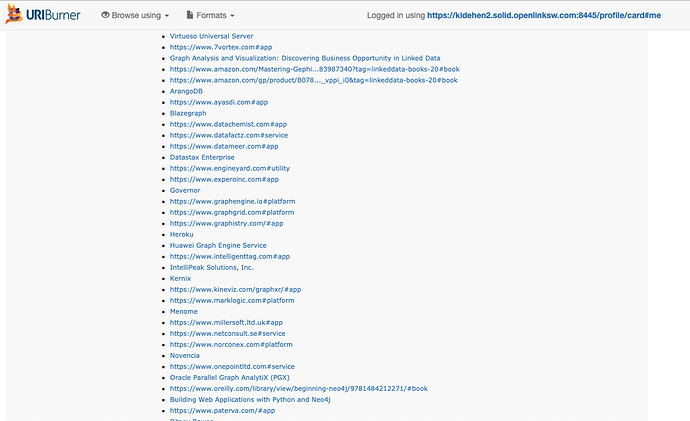Open the amazon.com Mastering-Gephi book link
Viewport: 690px width, 421px height.
[315, 69]
